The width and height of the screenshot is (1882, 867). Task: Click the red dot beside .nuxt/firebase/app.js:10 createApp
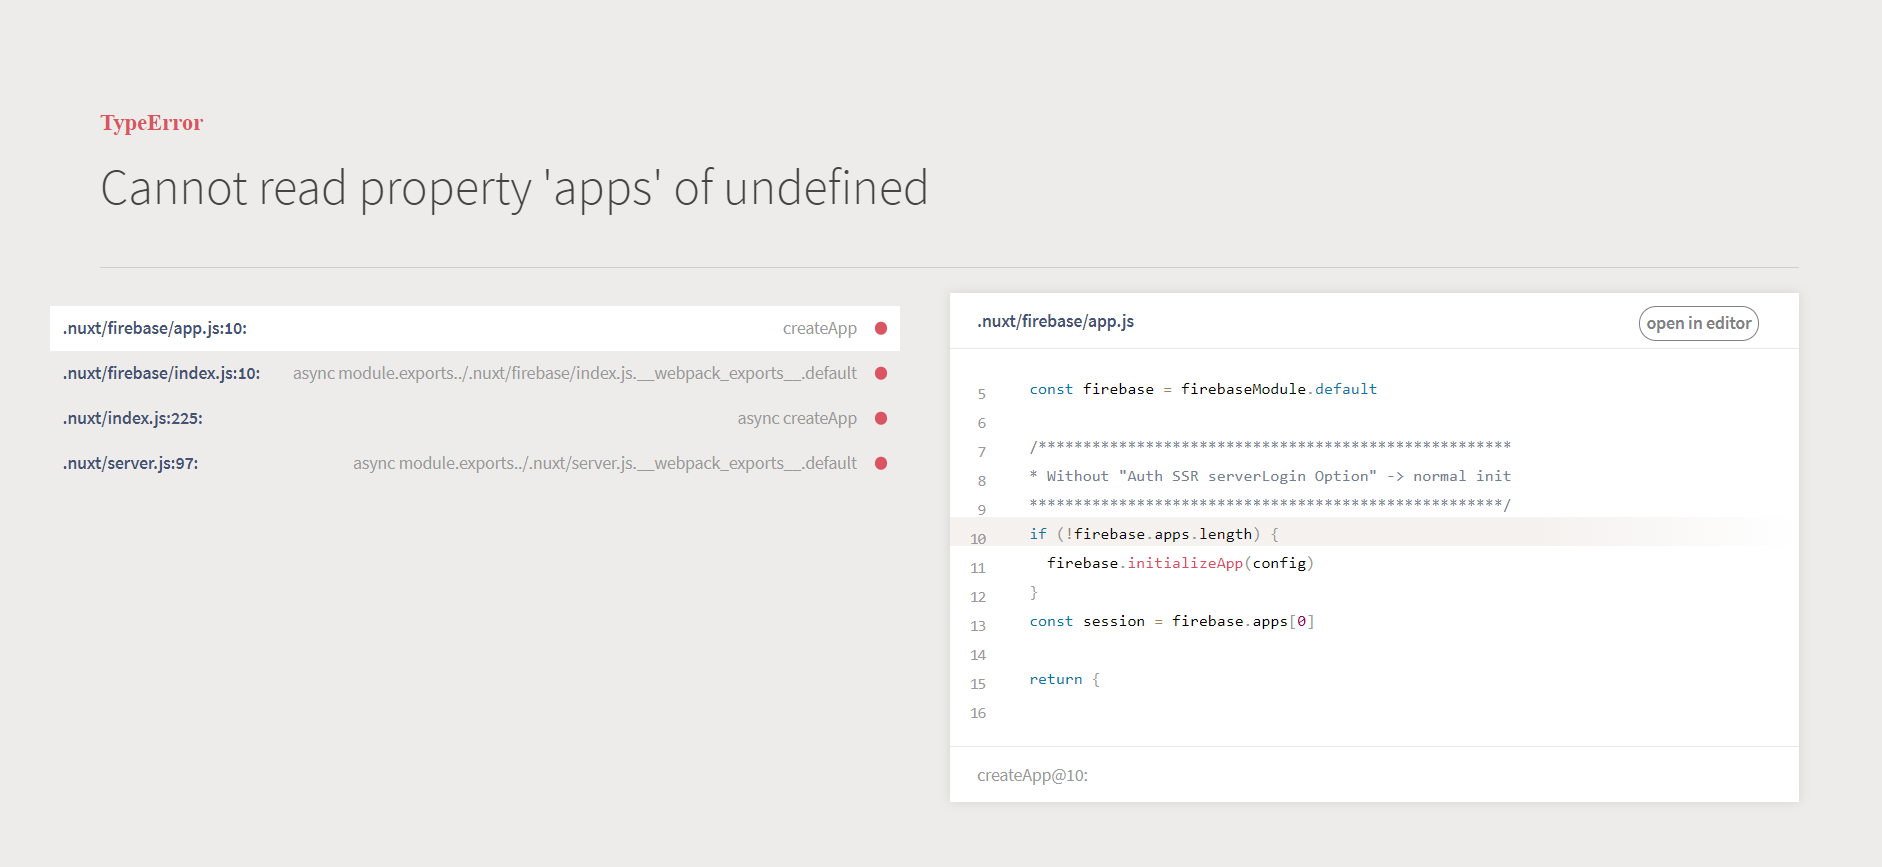point(881,328)
